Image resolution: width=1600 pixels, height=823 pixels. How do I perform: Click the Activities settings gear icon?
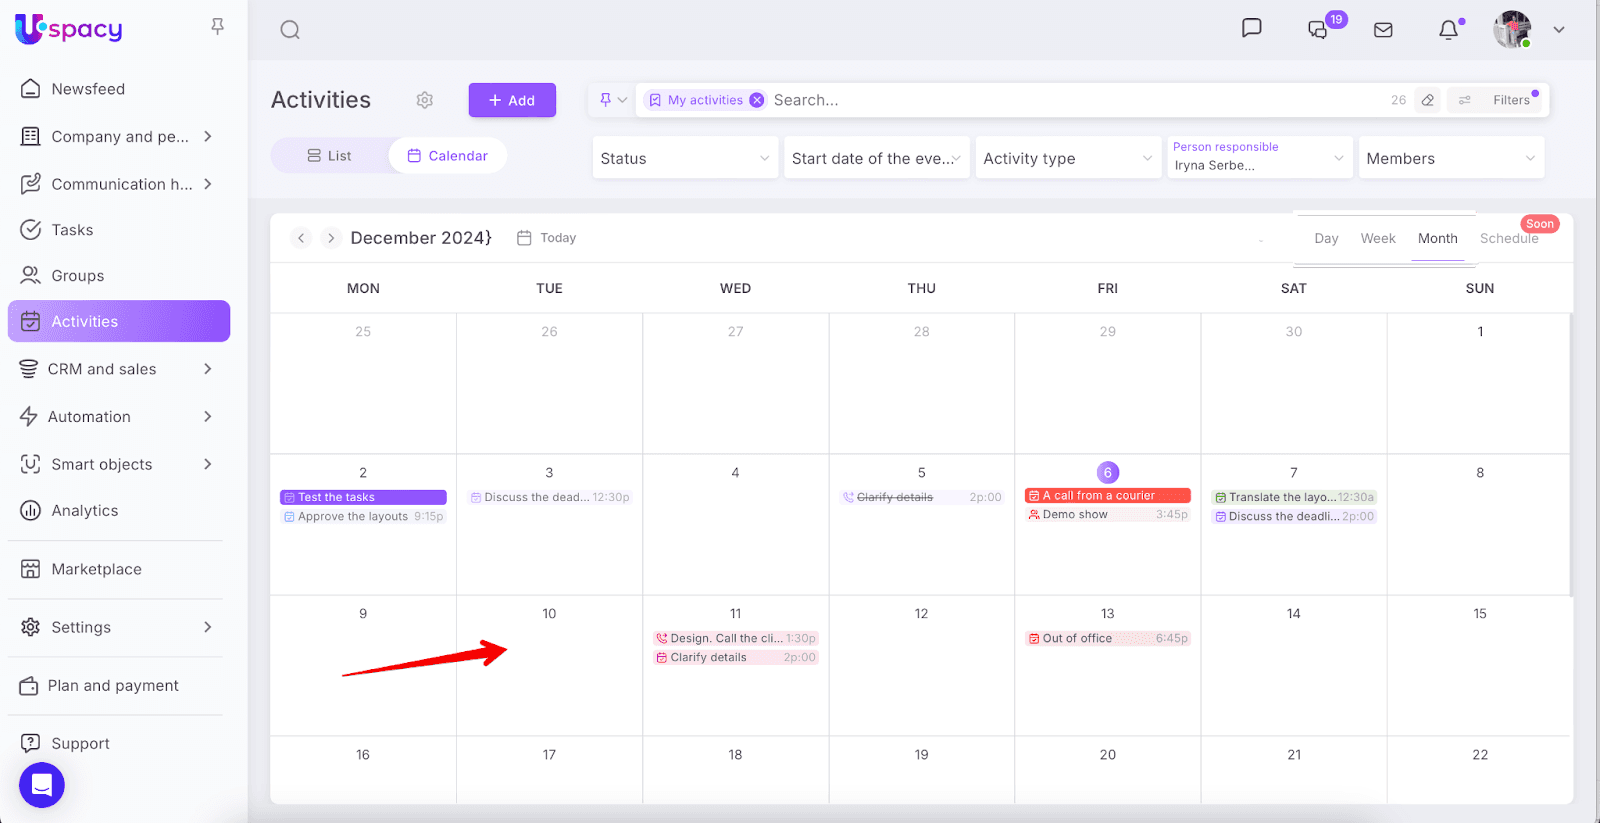pyautogui.click(x=425, y=100)
